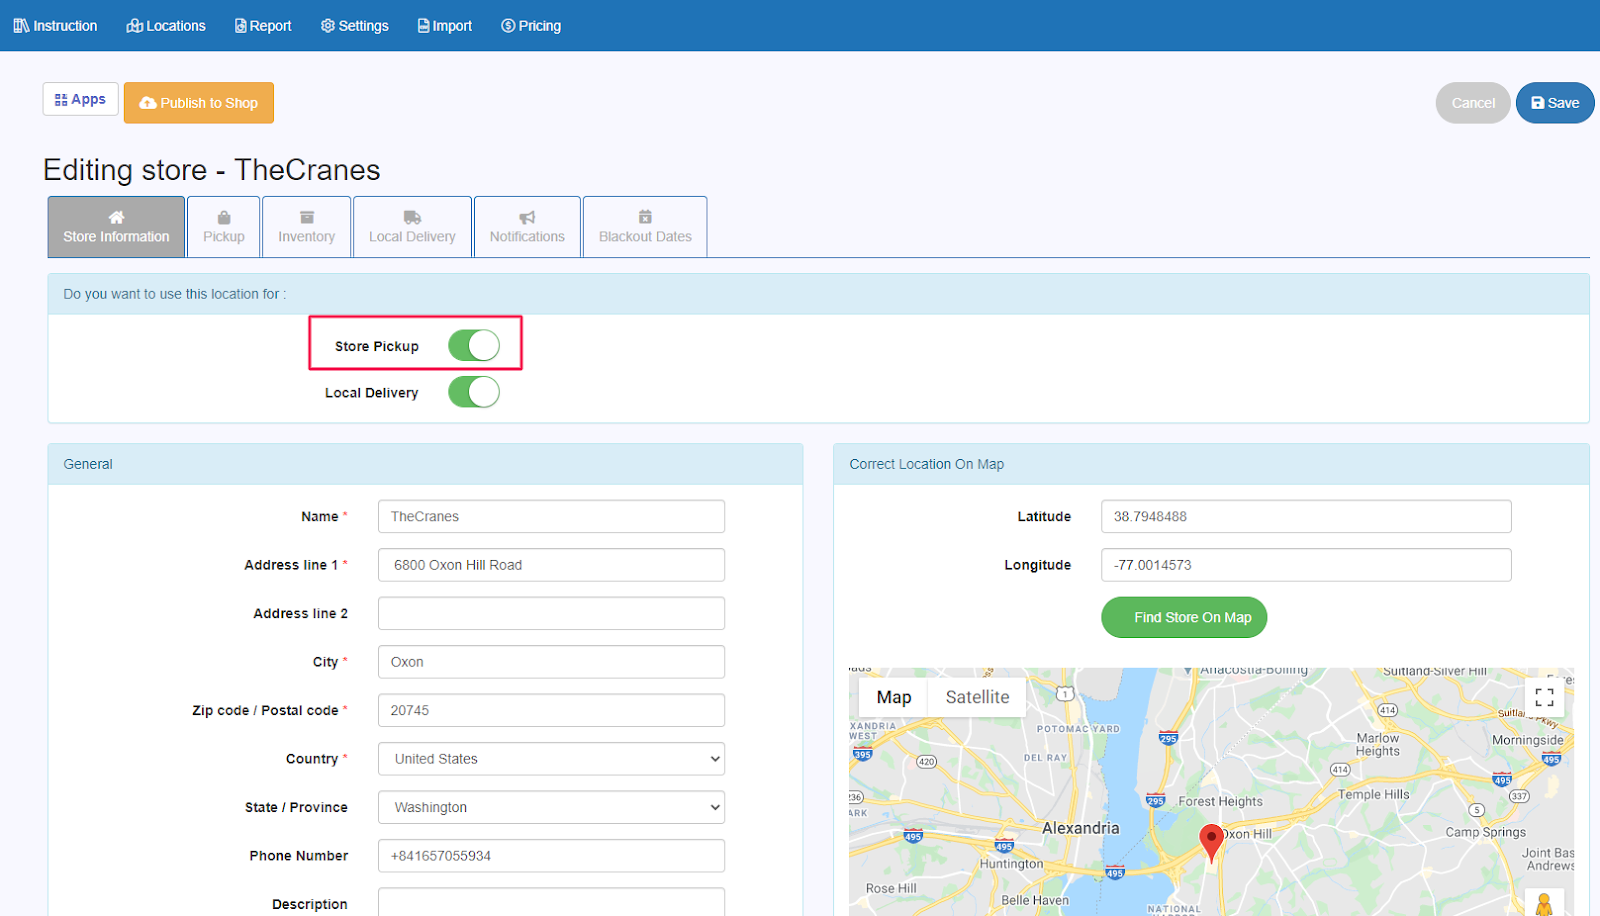Save the store changes

click(1555, 103)
